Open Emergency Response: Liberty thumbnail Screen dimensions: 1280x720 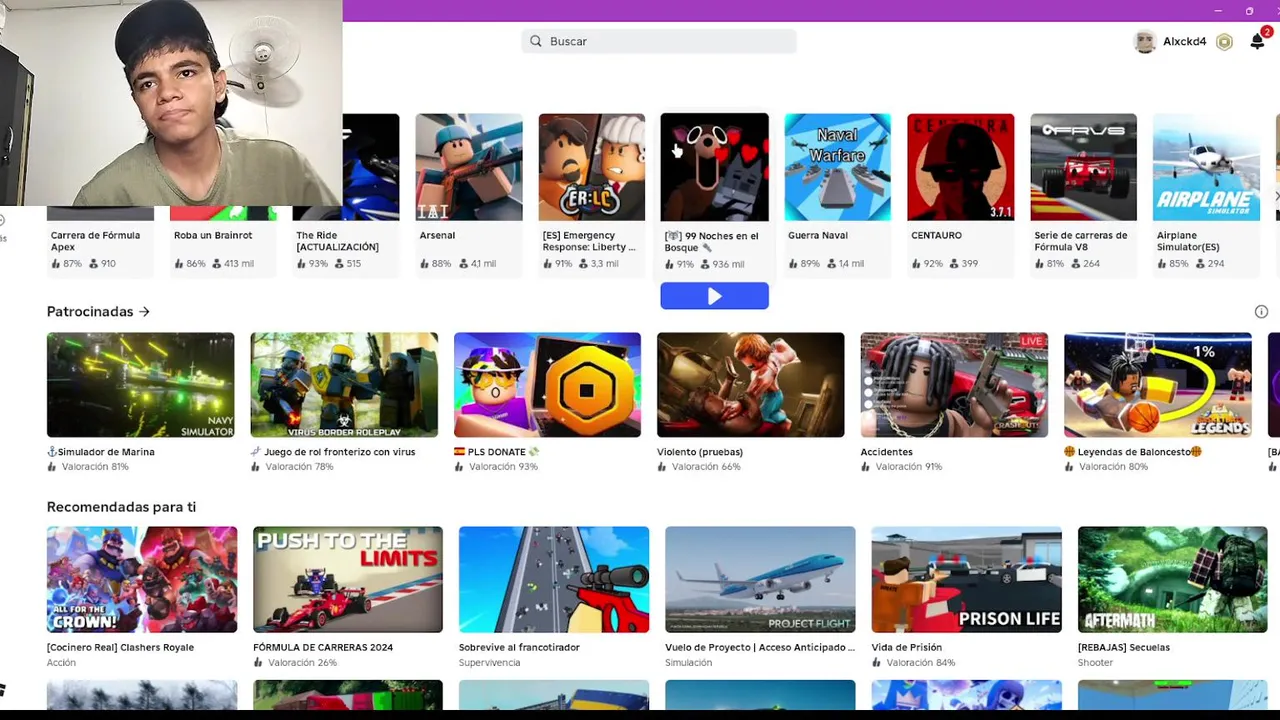(x=592, y=167)
